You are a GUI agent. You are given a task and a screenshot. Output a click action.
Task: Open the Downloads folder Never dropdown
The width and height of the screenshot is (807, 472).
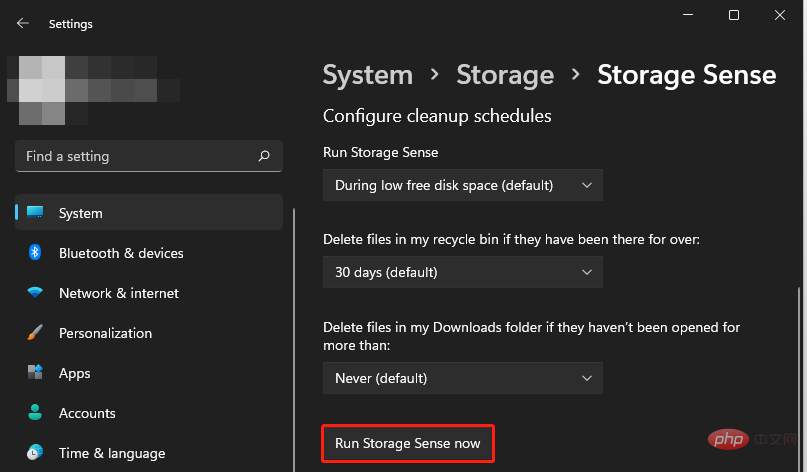point(463,378)
